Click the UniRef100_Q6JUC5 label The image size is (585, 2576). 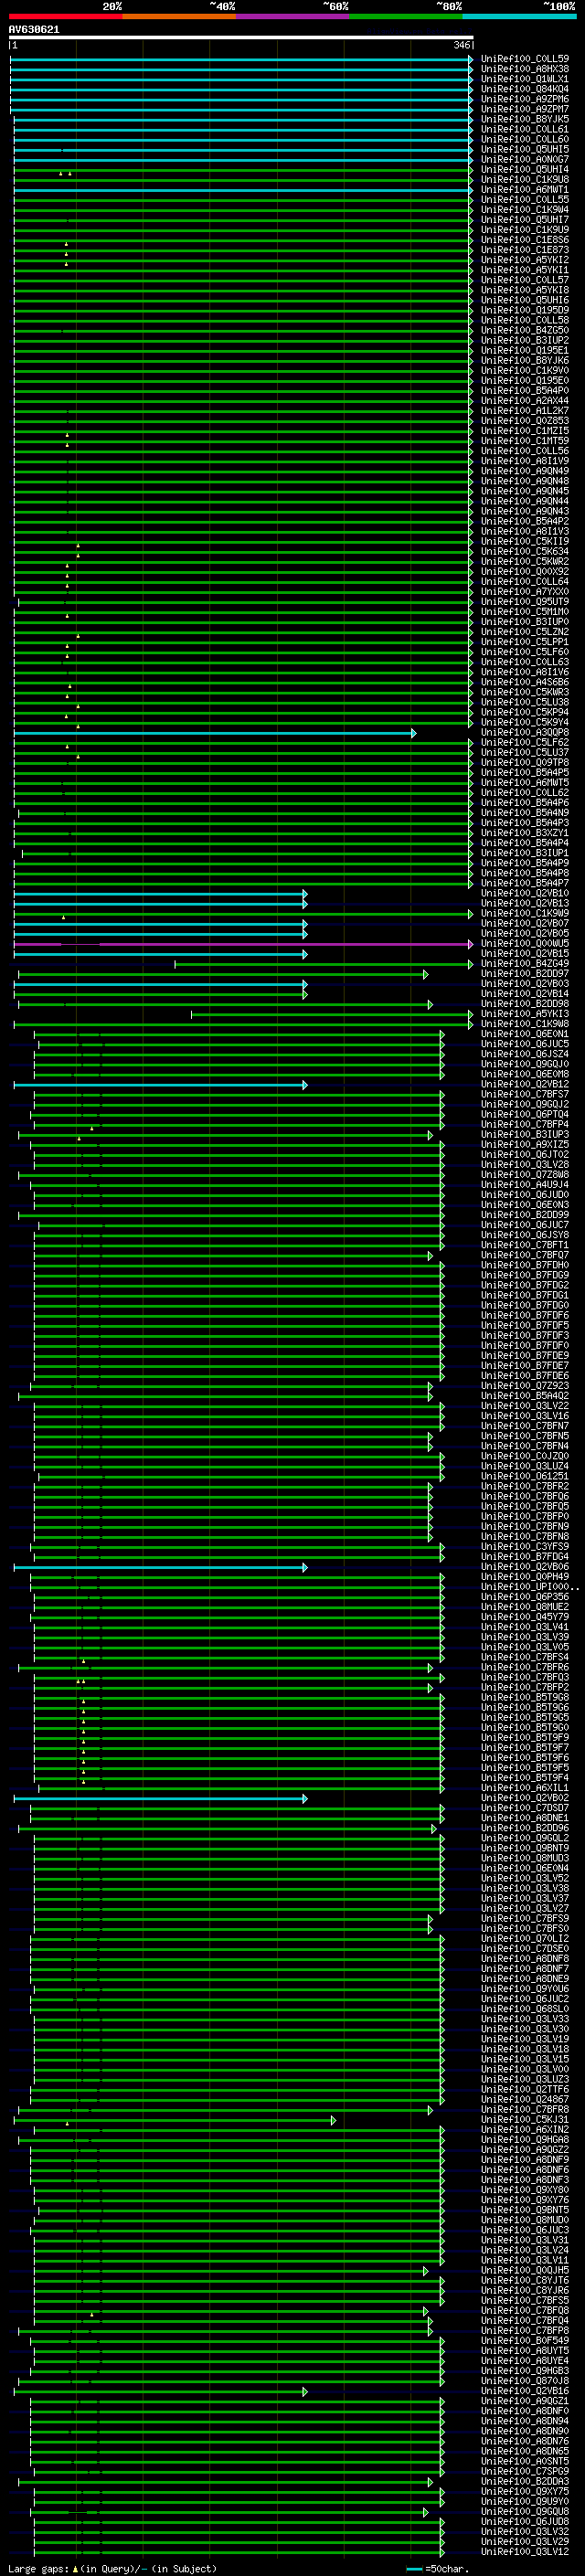tap(524, 1044)
